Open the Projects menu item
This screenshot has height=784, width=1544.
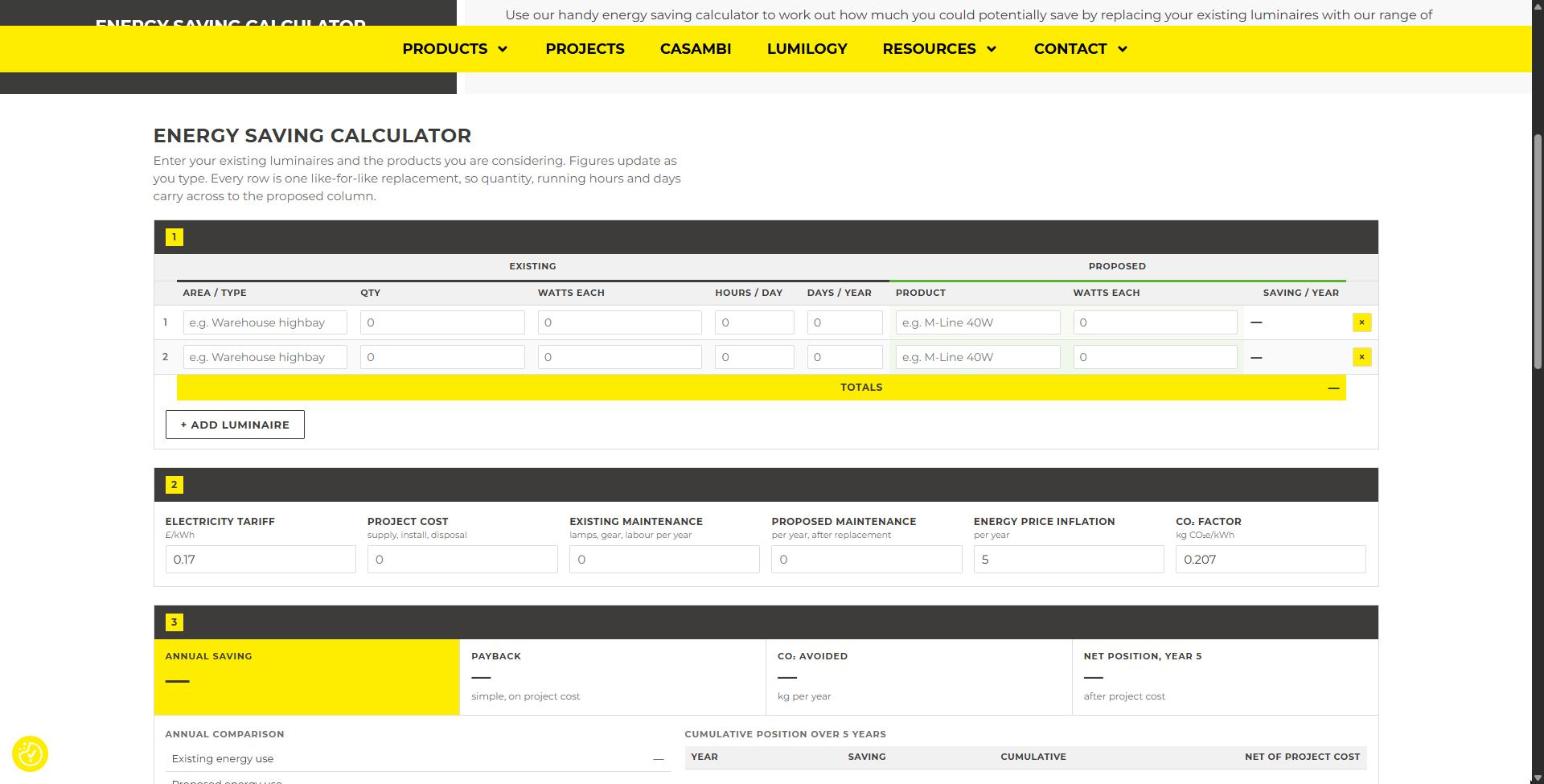585,49
